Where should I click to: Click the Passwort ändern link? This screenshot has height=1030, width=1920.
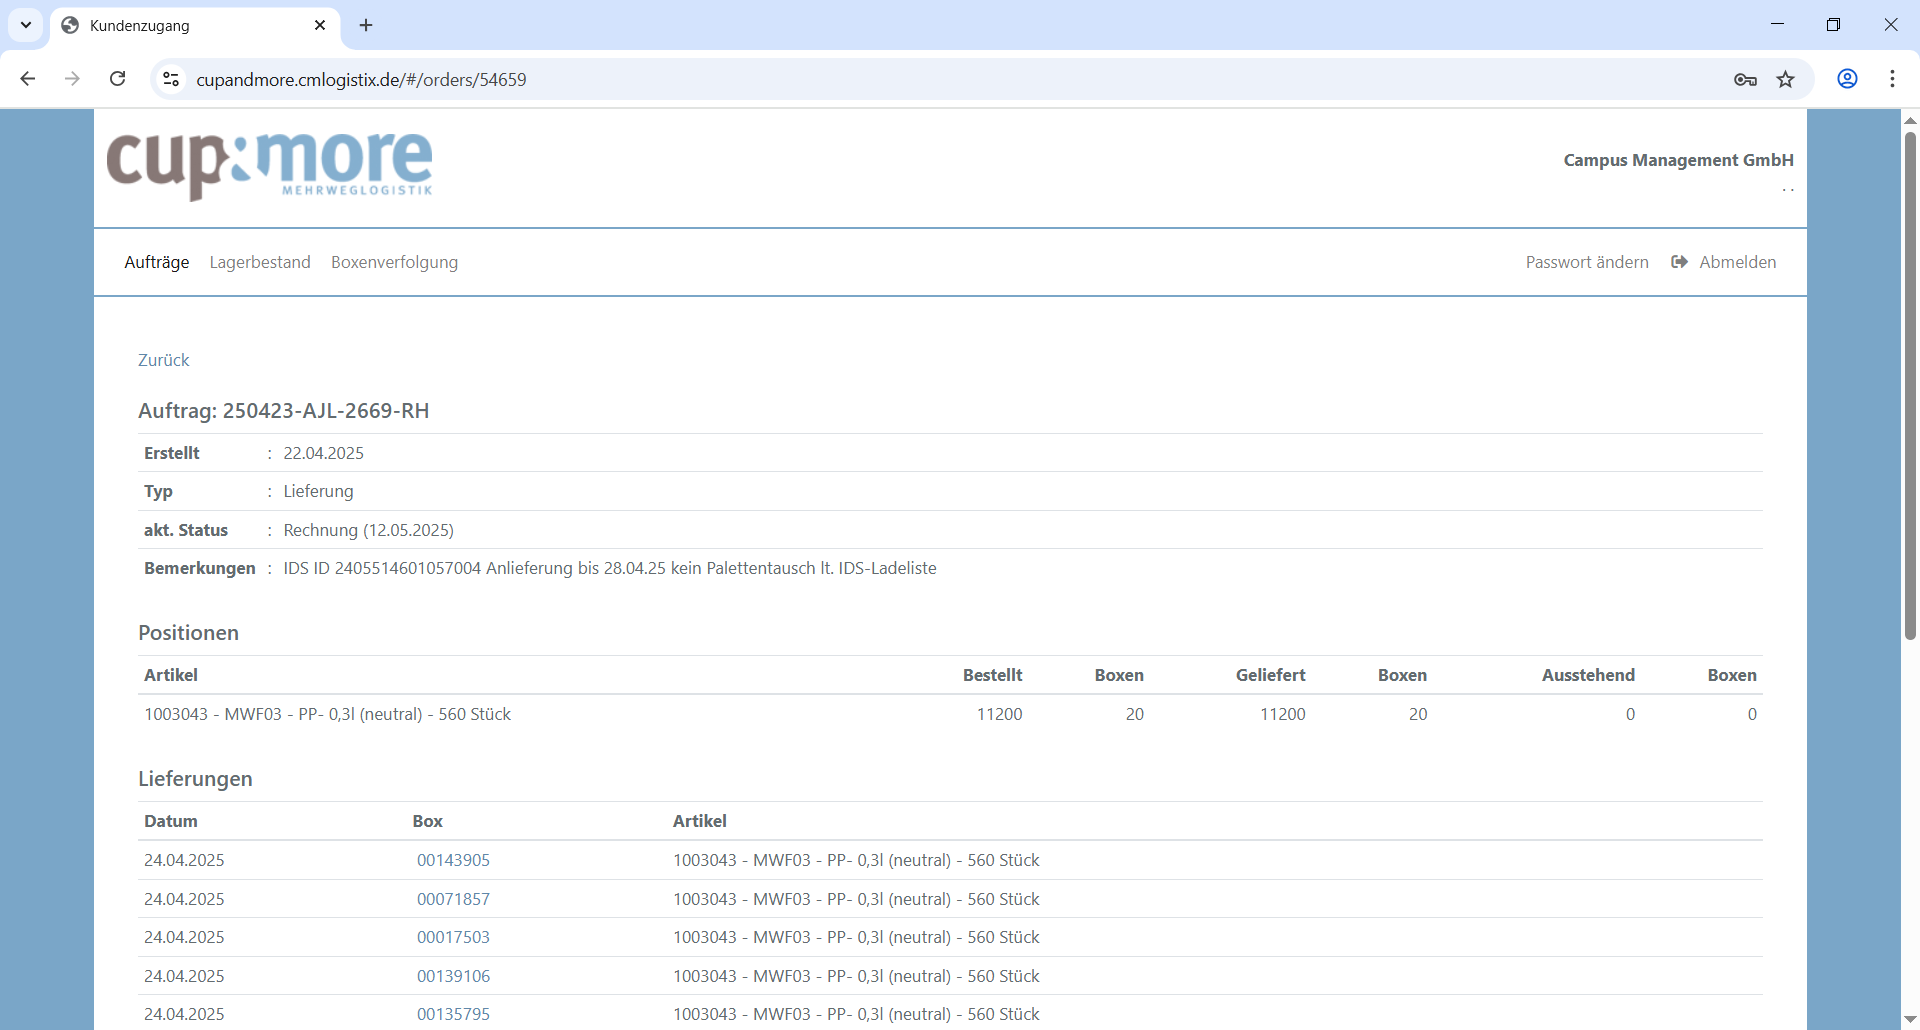coord(1587,262)
